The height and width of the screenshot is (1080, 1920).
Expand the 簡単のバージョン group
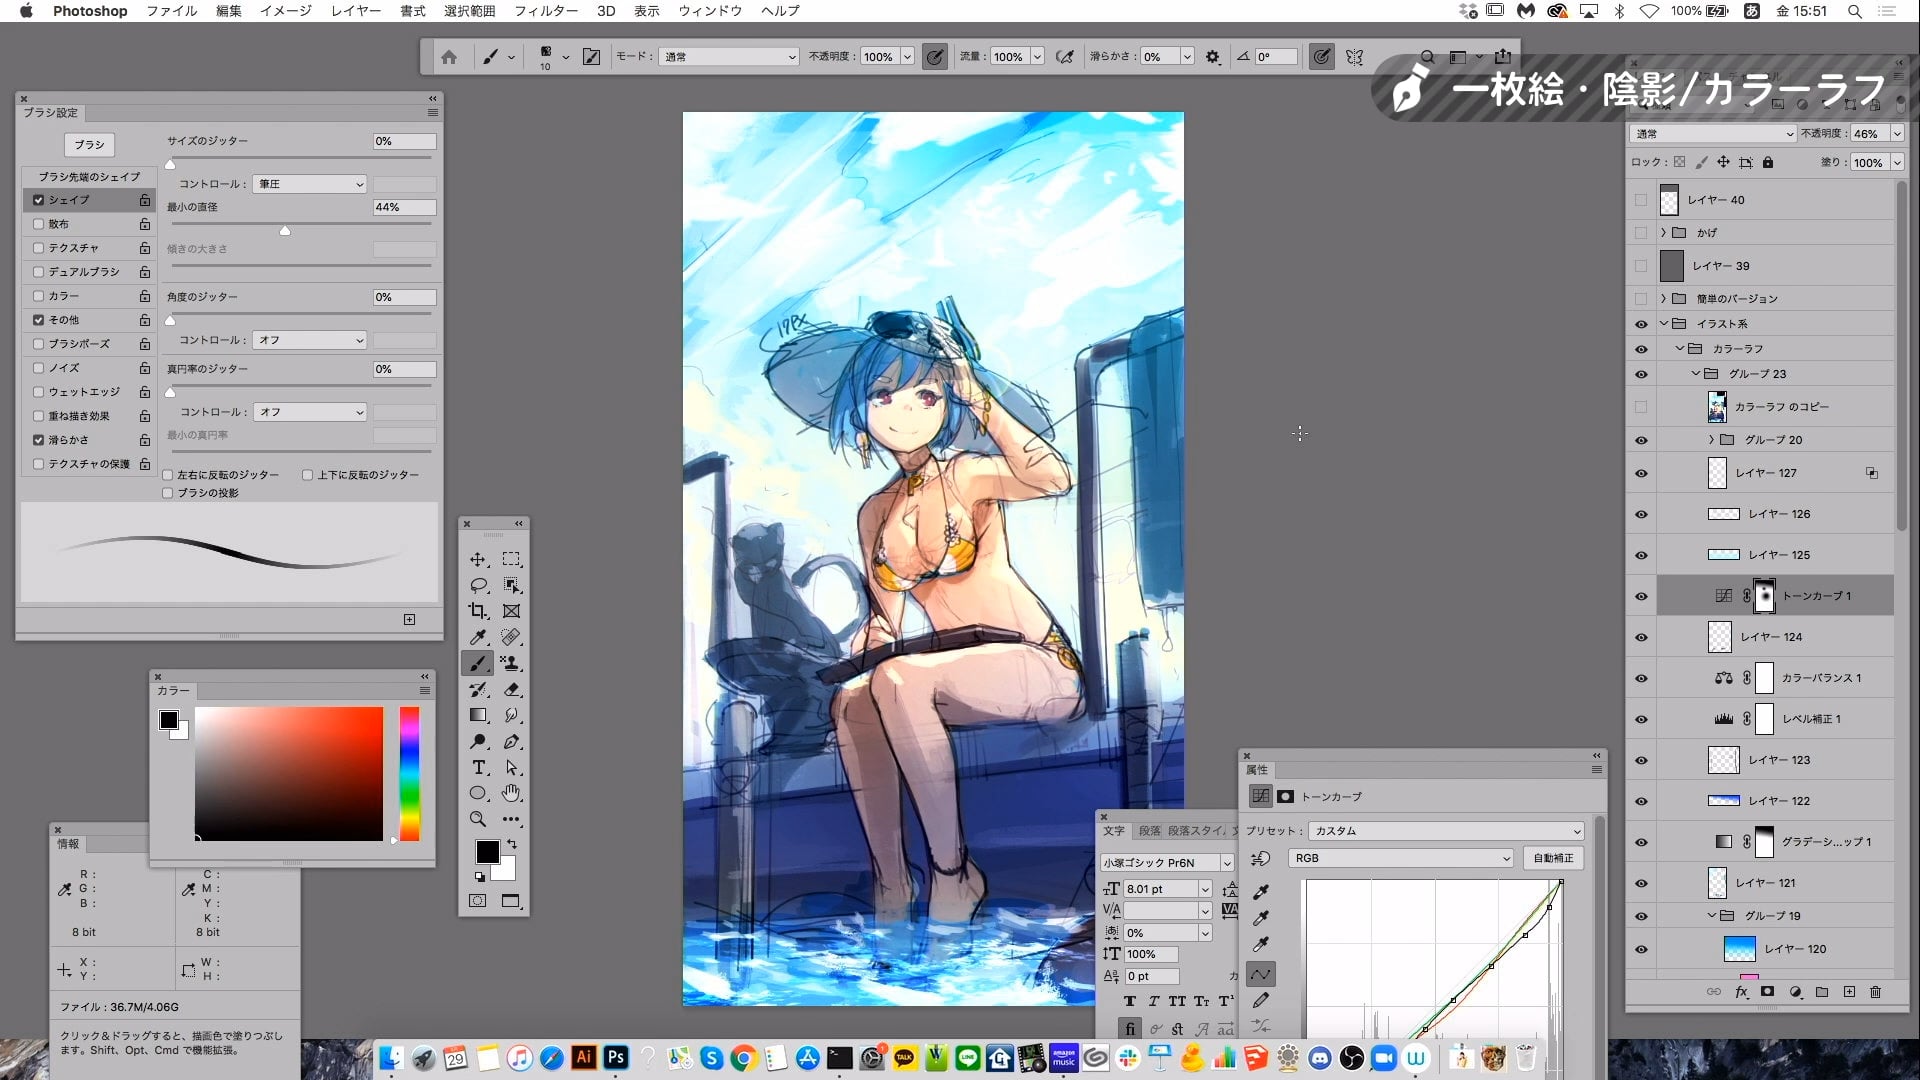(x=1663, y=299)
